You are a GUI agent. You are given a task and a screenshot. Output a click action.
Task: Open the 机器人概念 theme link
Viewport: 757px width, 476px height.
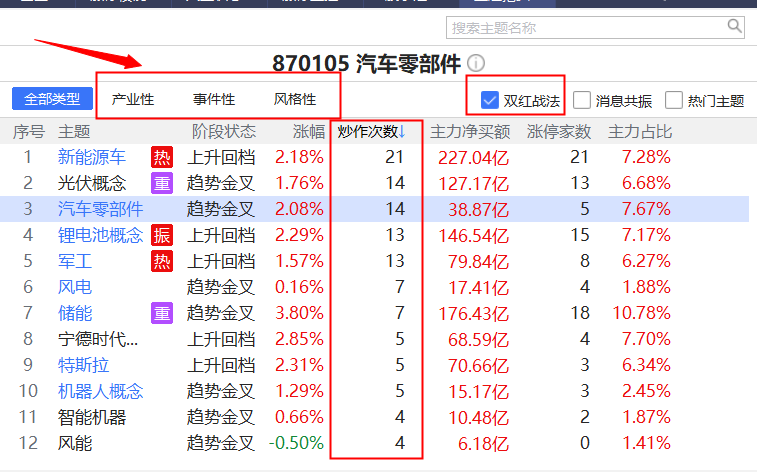[x=101, y=391]
